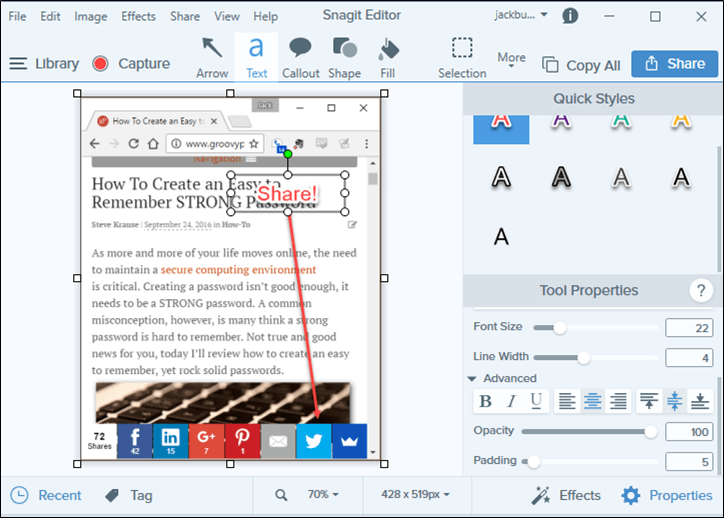Open the More tools dropdown
The image size is (724, 518).
[511, 60]
